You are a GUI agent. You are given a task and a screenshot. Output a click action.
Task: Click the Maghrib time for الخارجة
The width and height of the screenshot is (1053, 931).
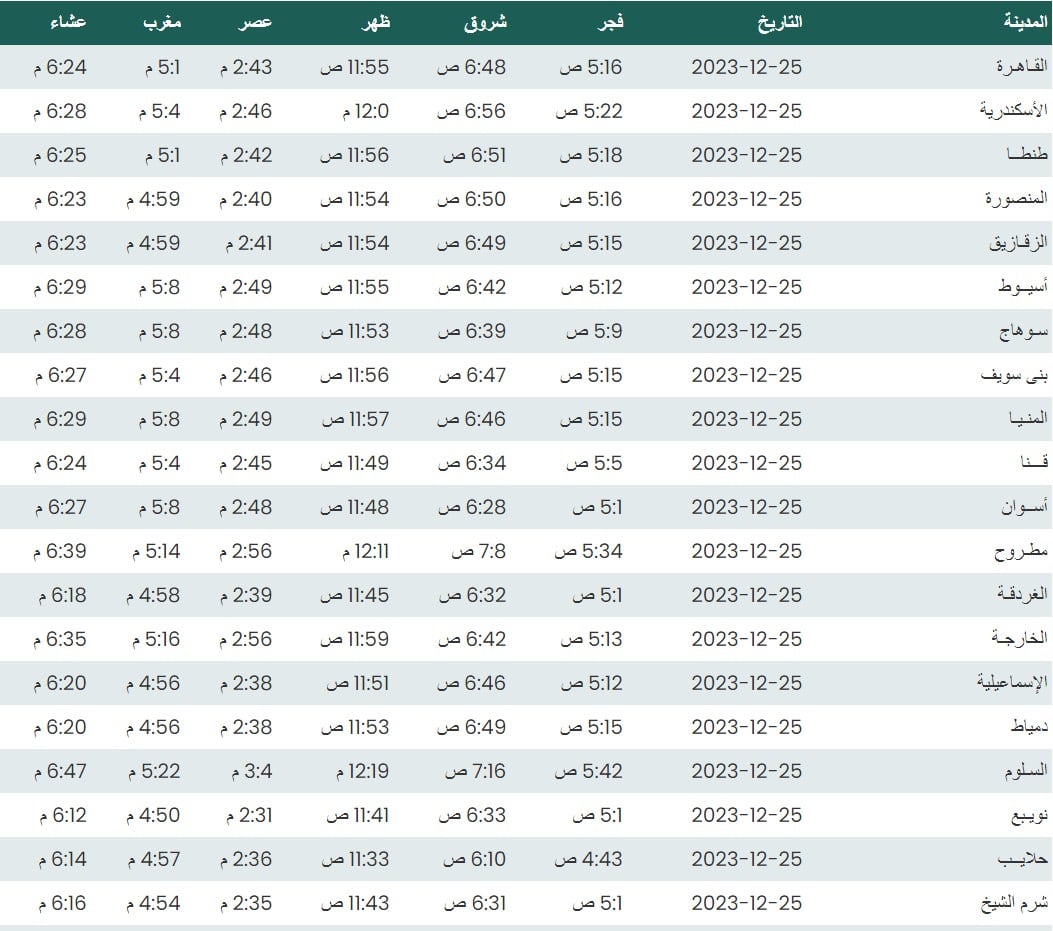click(x=153, y=639)
